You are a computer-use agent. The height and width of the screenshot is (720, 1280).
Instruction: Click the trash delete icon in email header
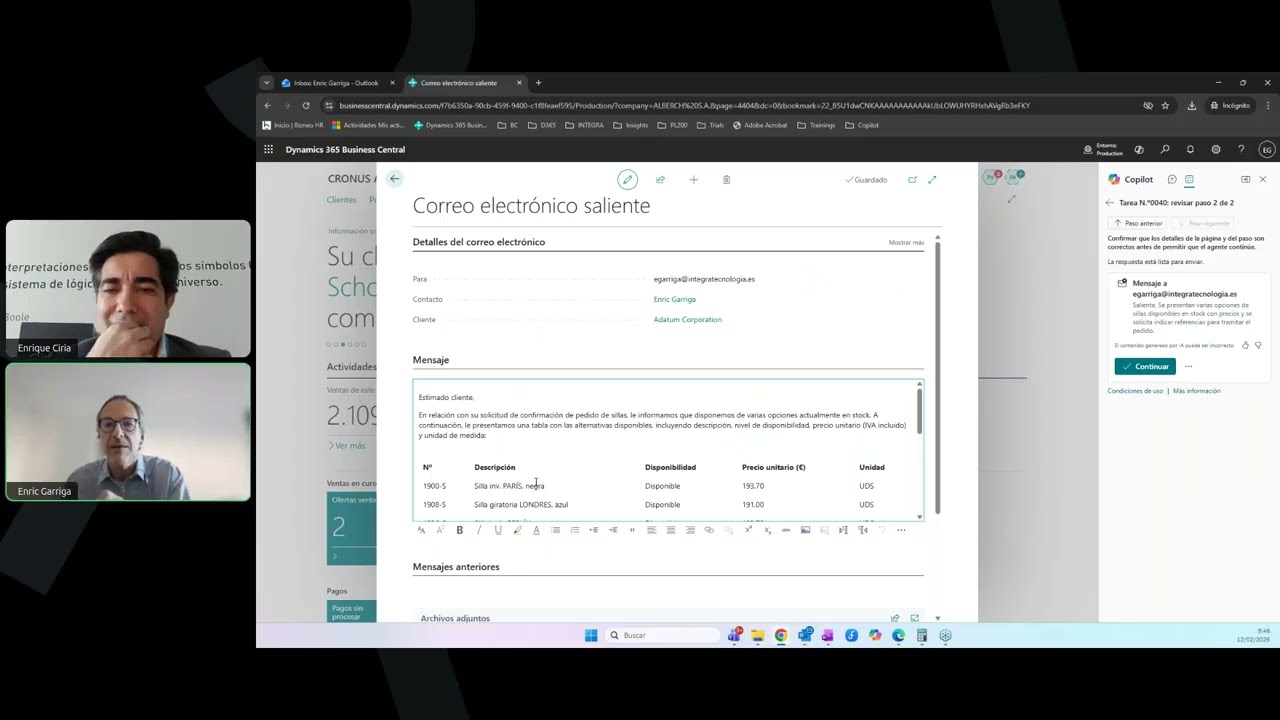pos(726,180)
